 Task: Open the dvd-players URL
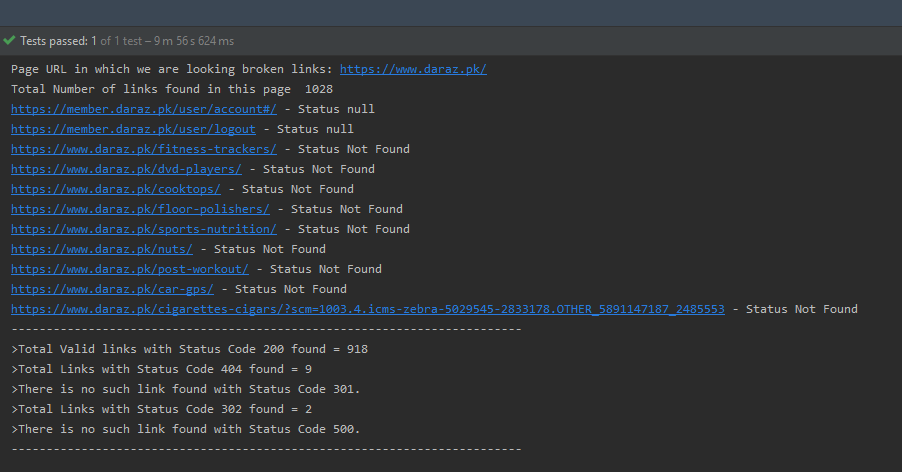coord(126,169)
